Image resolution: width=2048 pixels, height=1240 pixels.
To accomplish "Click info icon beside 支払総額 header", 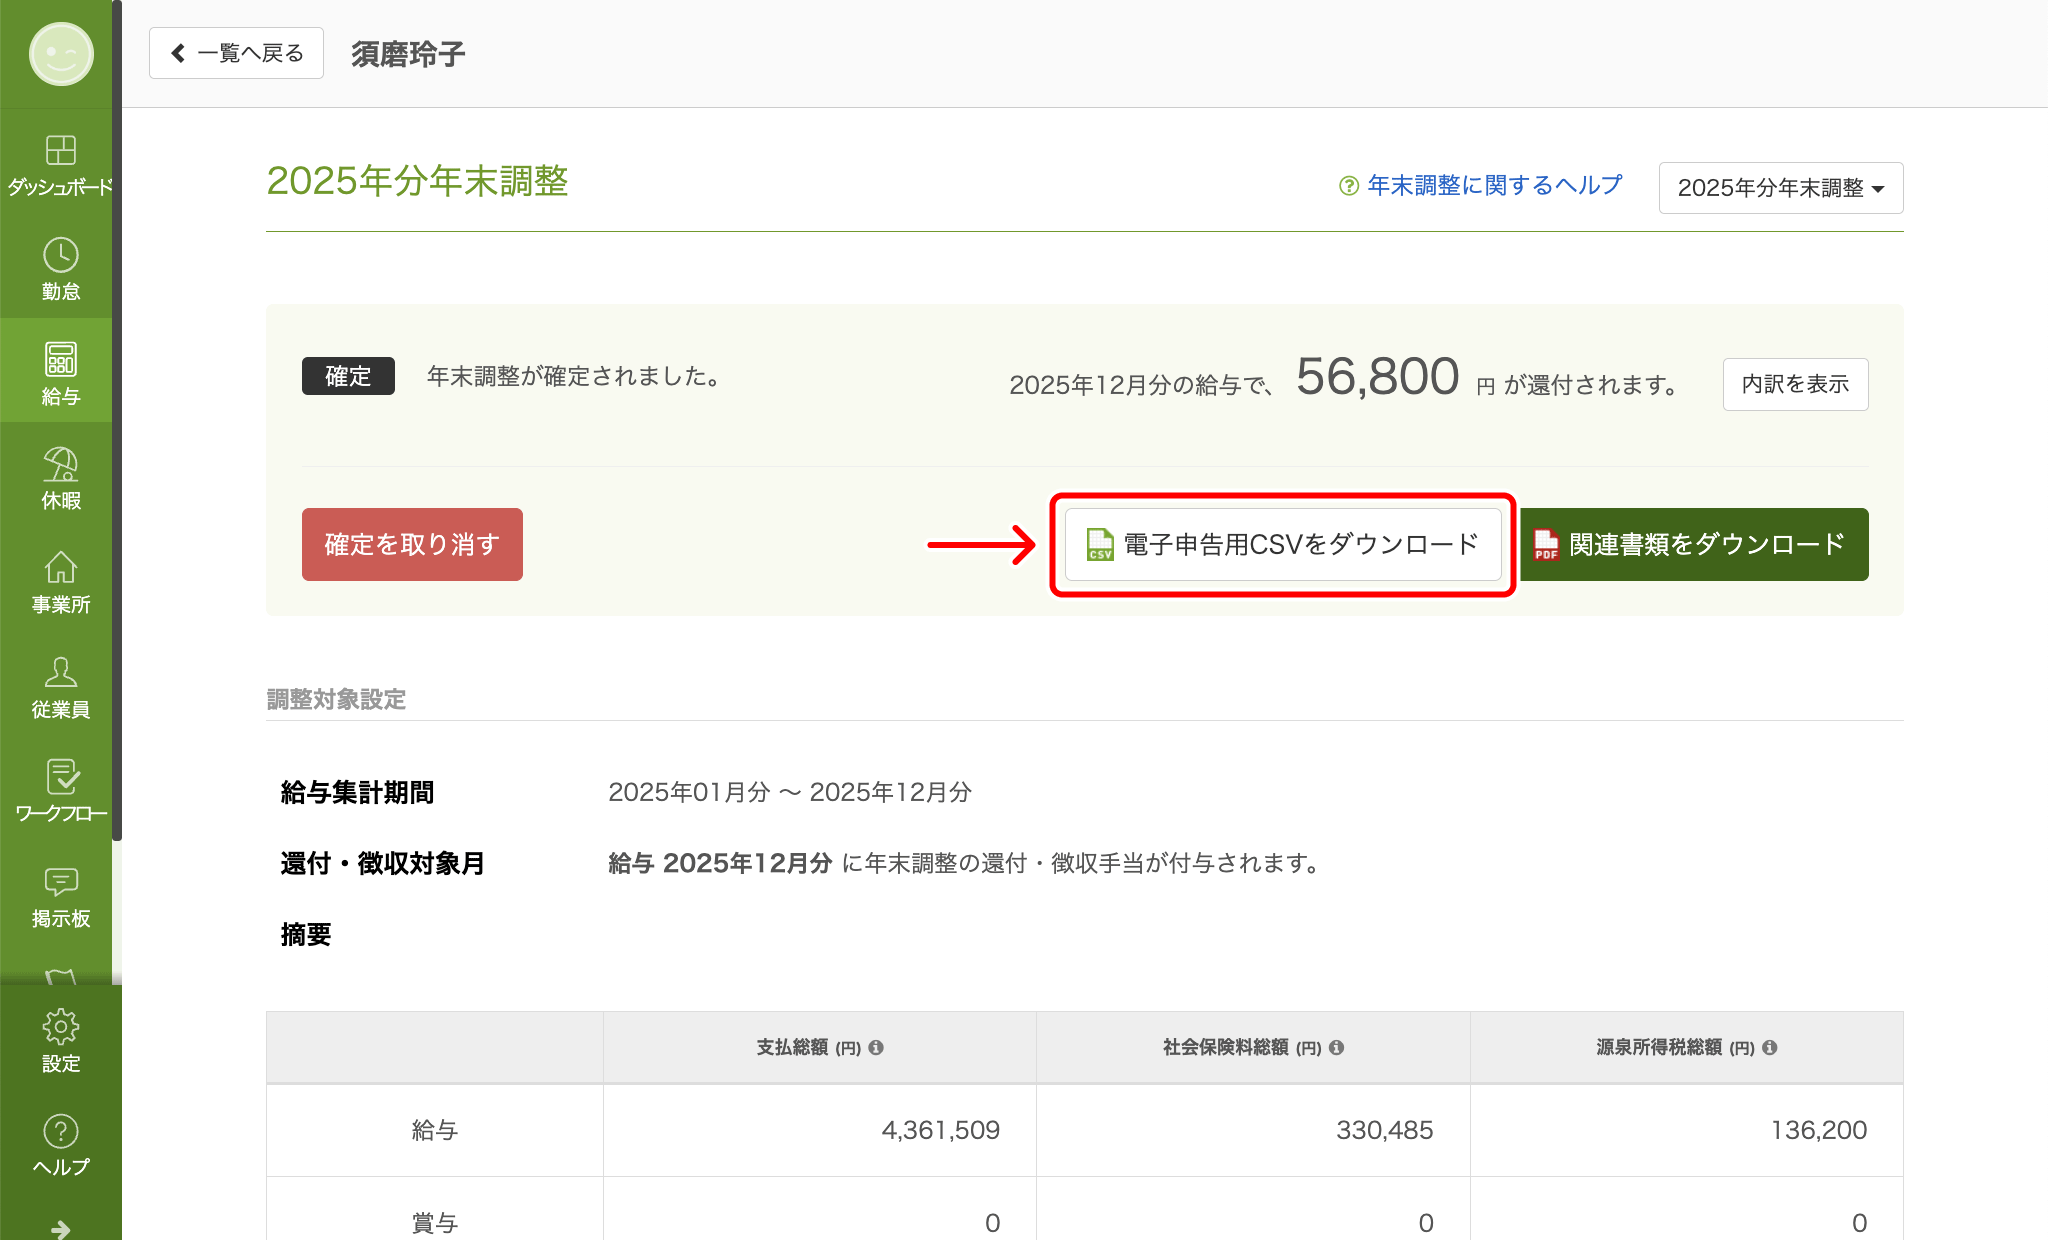I will [x=876, y=1047].
